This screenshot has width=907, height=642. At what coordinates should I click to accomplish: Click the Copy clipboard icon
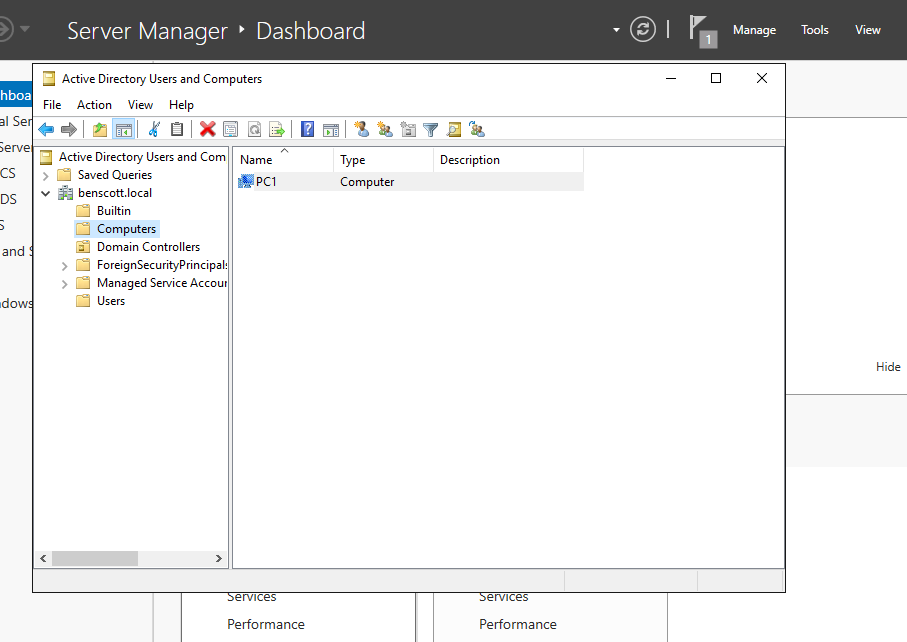177,130
